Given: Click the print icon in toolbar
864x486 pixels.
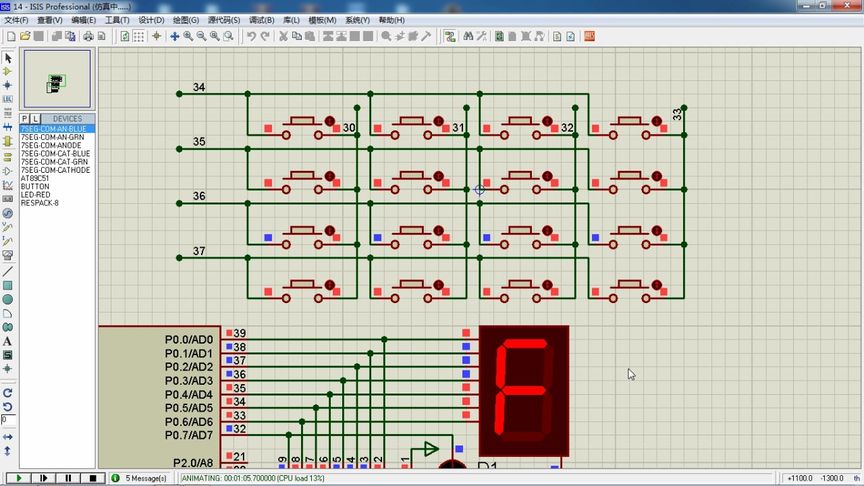Looking at the screenshot, I should [x=88, y=36].
